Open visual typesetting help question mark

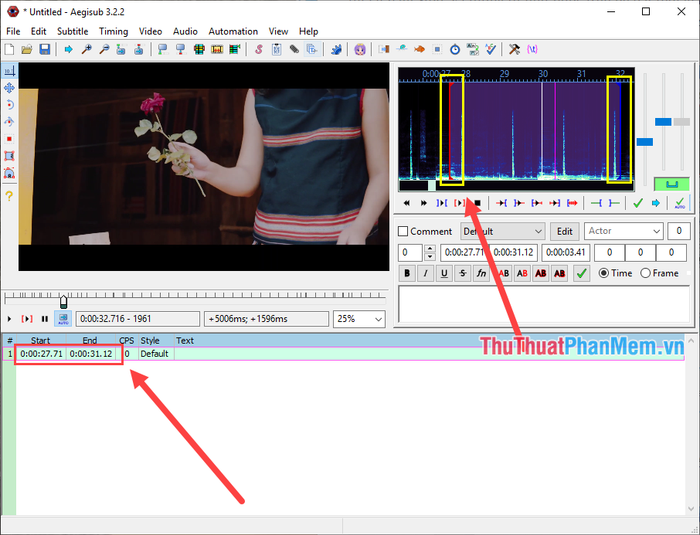(x=9, y=196)
